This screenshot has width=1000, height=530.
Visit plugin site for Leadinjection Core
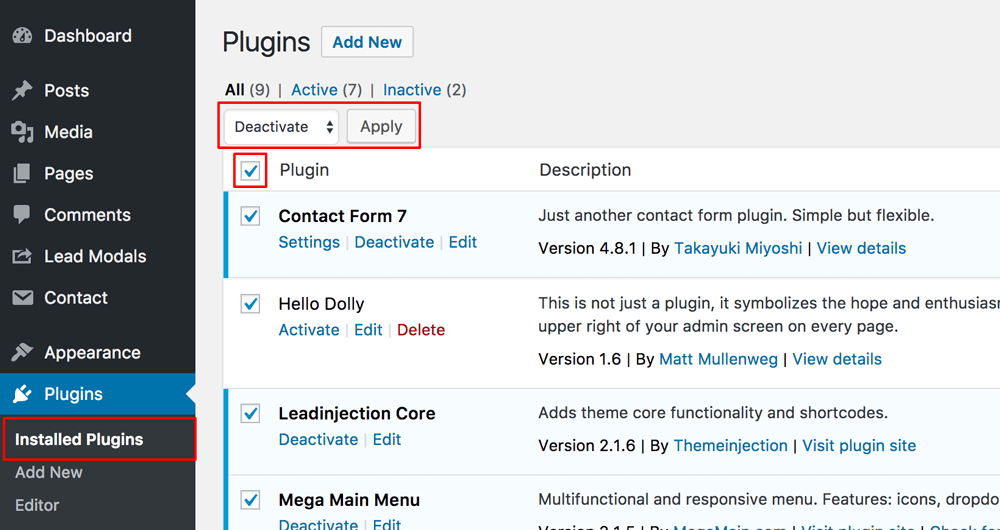pos(859,445)
